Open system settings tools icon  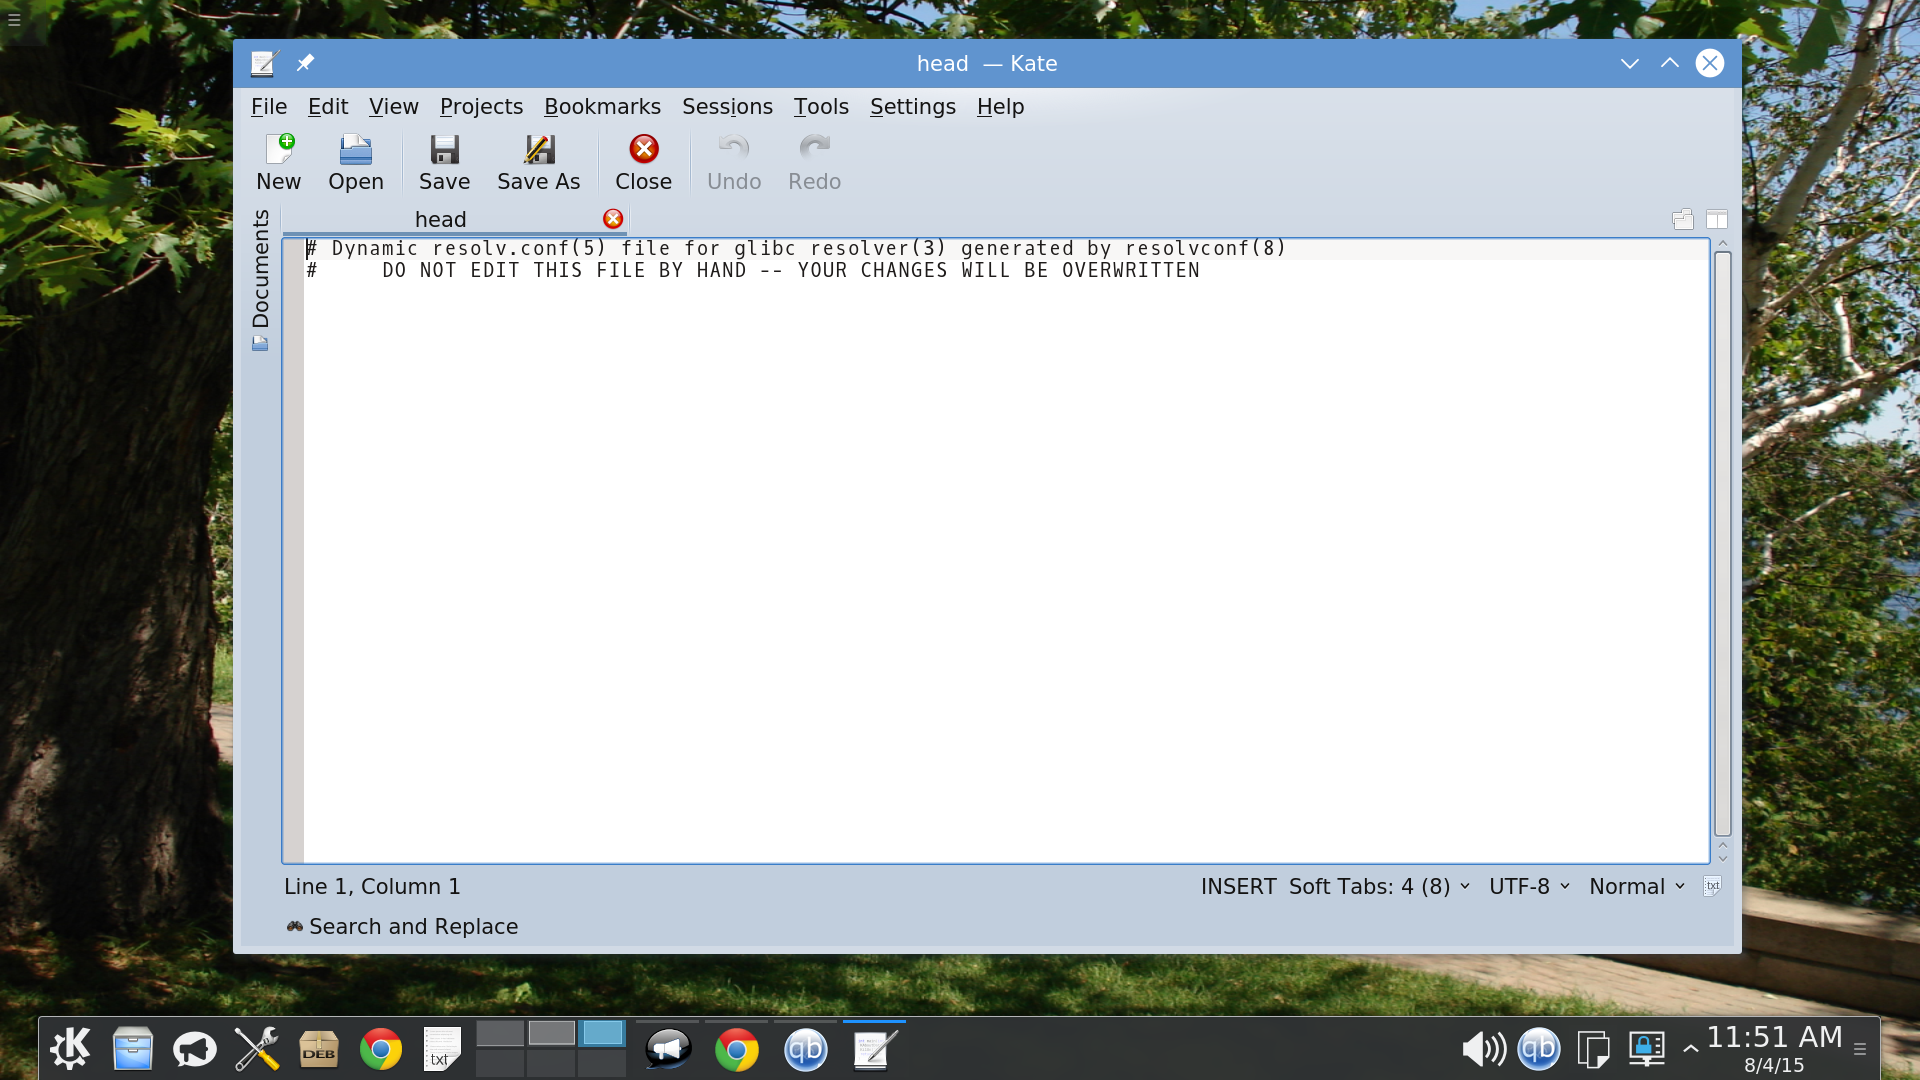click(x=256, y=1049)
